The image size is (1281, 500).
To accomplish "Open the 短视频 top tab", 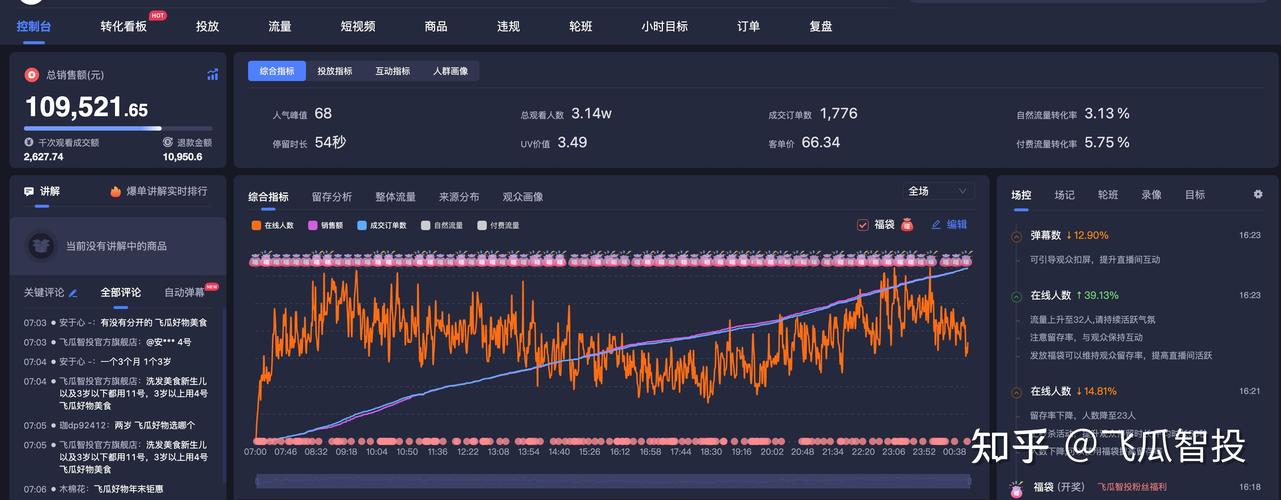I will [x=358, y=26].
